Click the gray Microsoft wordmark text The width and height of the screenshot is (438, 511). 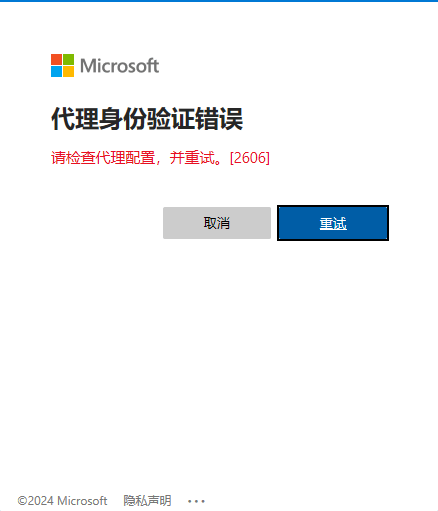pyautogui.click(x=120, y=66)
